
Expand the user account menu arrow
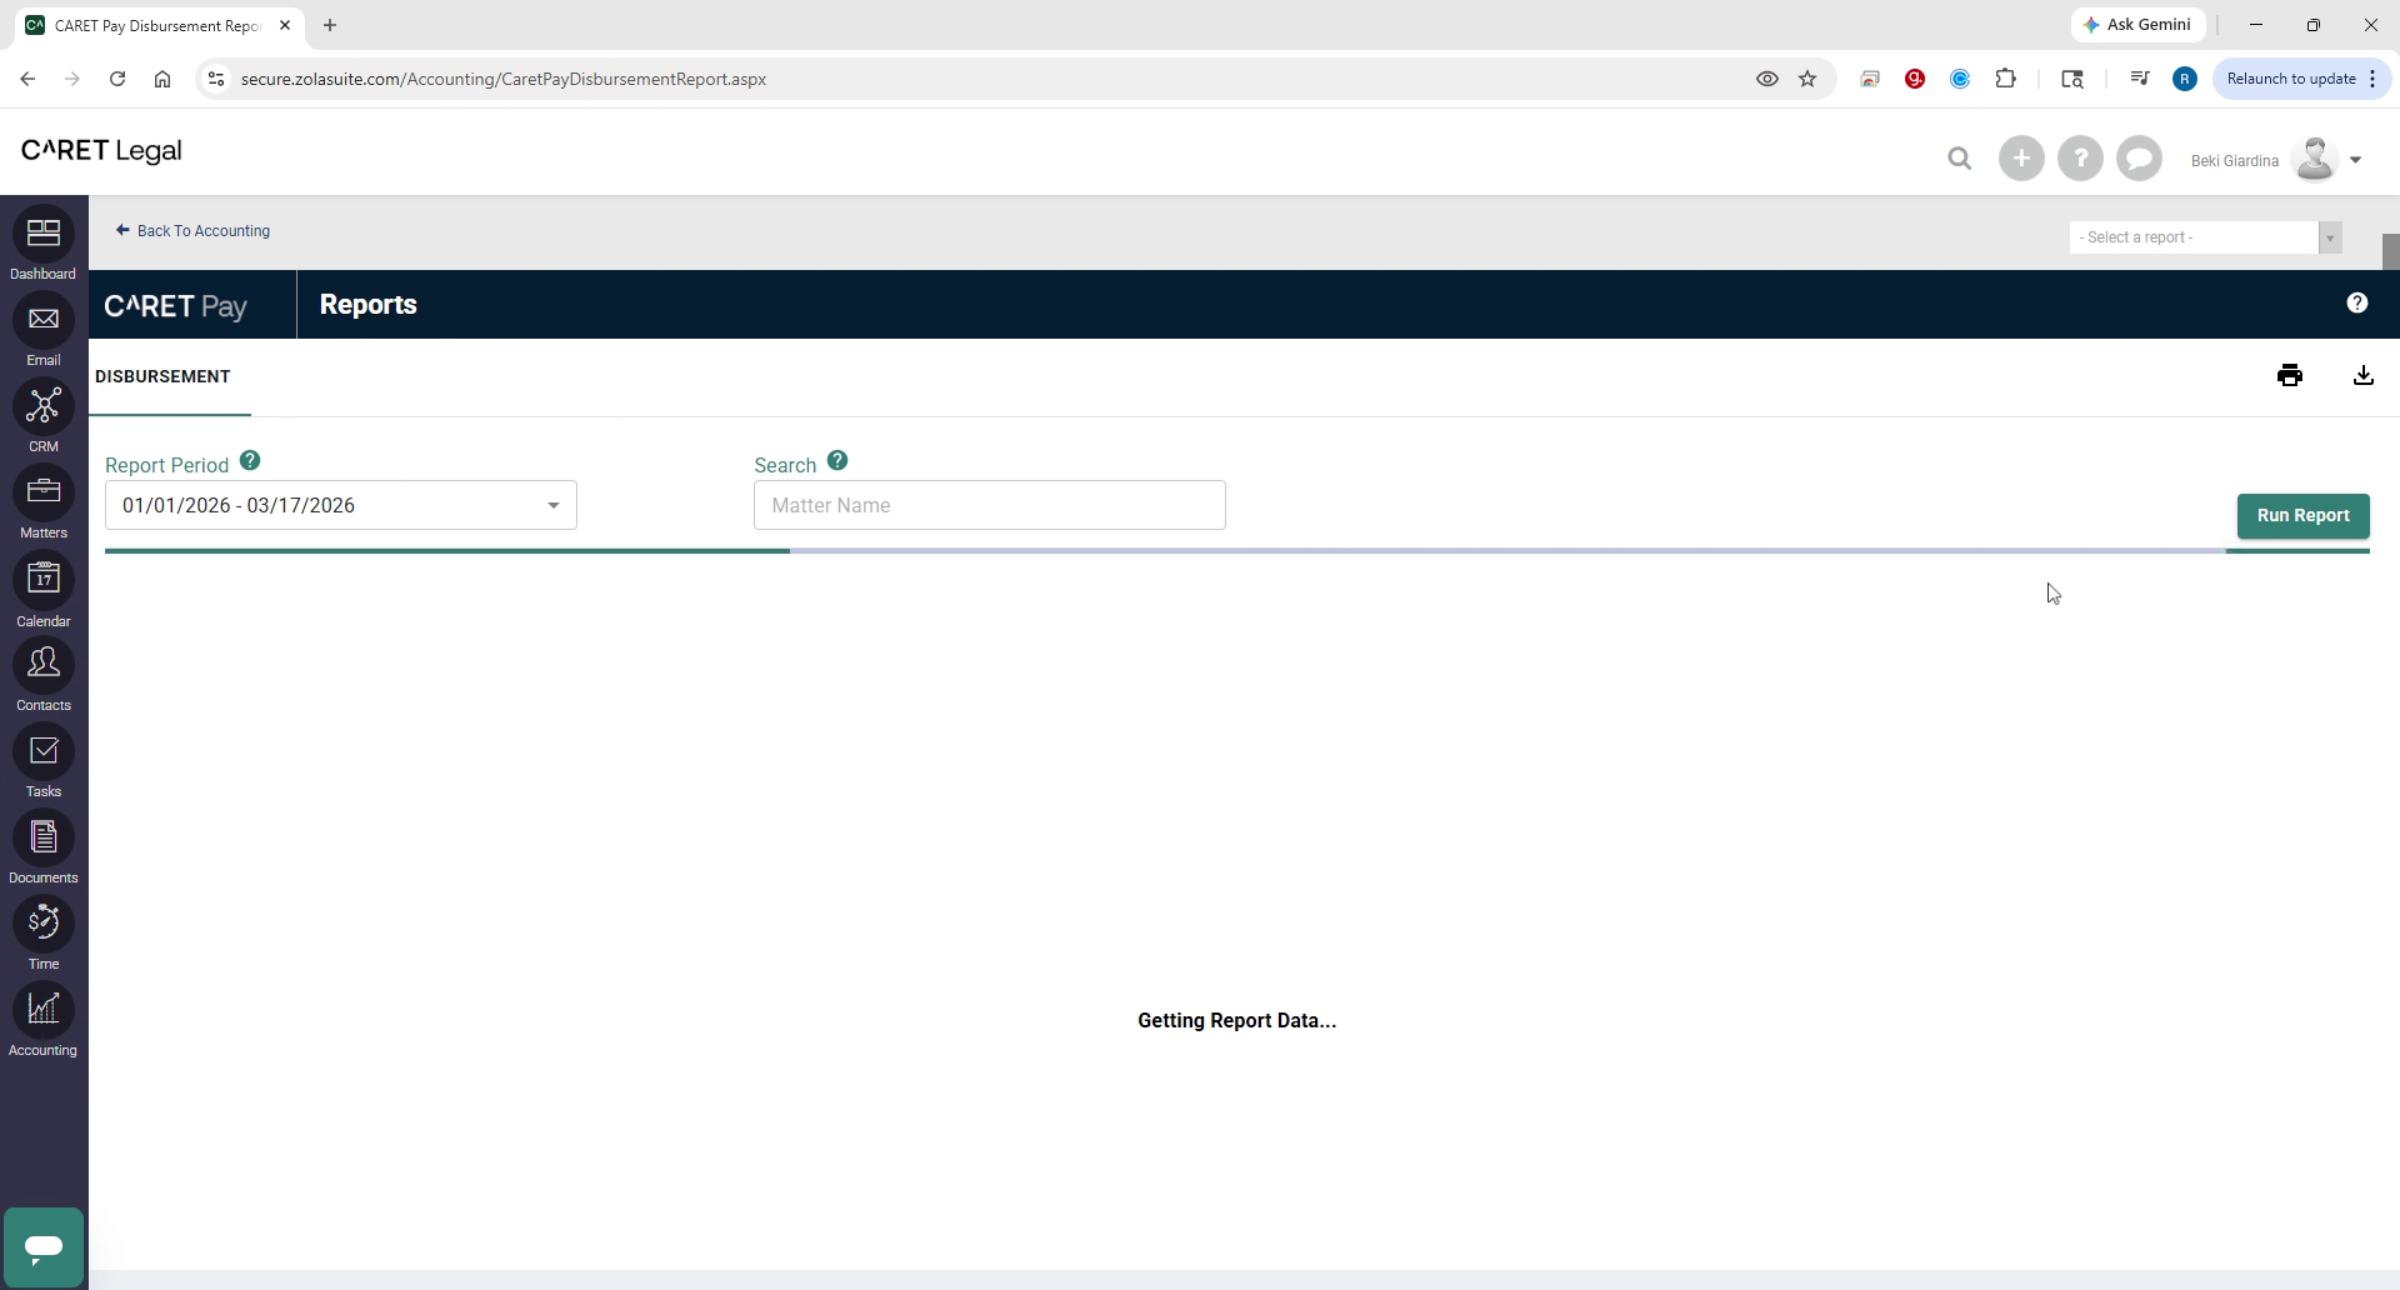click(x=2355, y=160)
